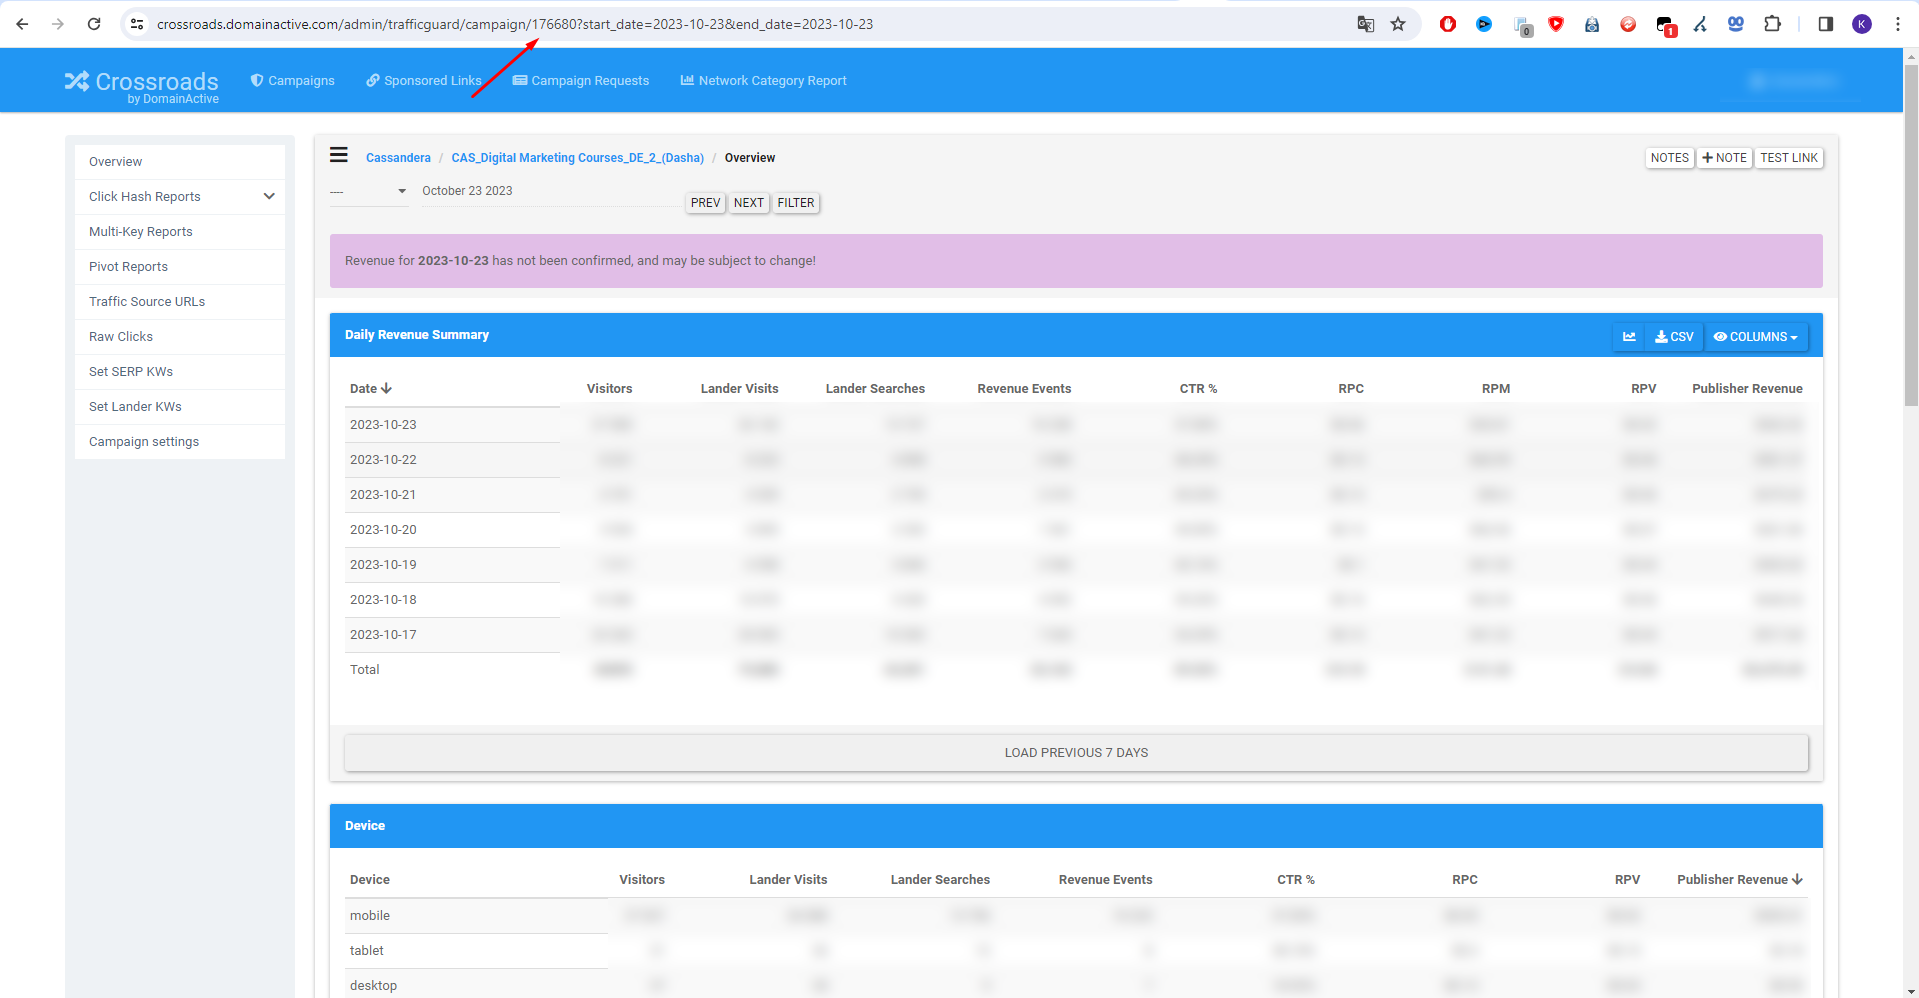1919x998 pixels.
Task: Sort Daily Revenue Summary by RPC
Action: click(1351, 389)
